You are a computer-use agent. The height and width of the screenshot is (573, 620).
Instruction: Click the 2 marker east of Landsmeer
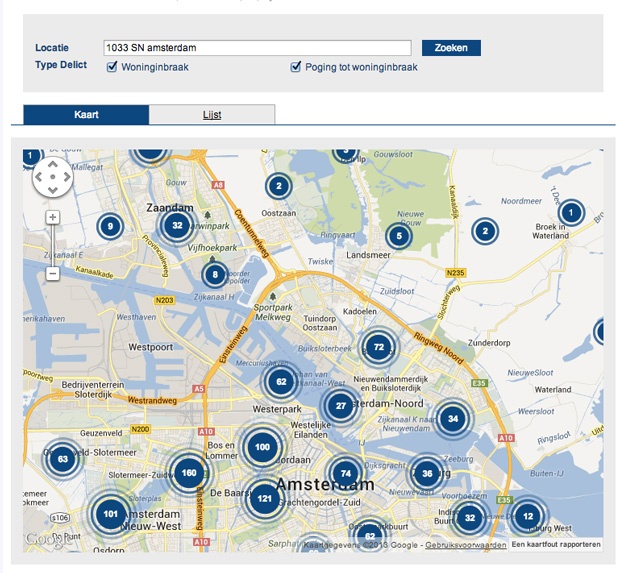click(x=485, y=231)
